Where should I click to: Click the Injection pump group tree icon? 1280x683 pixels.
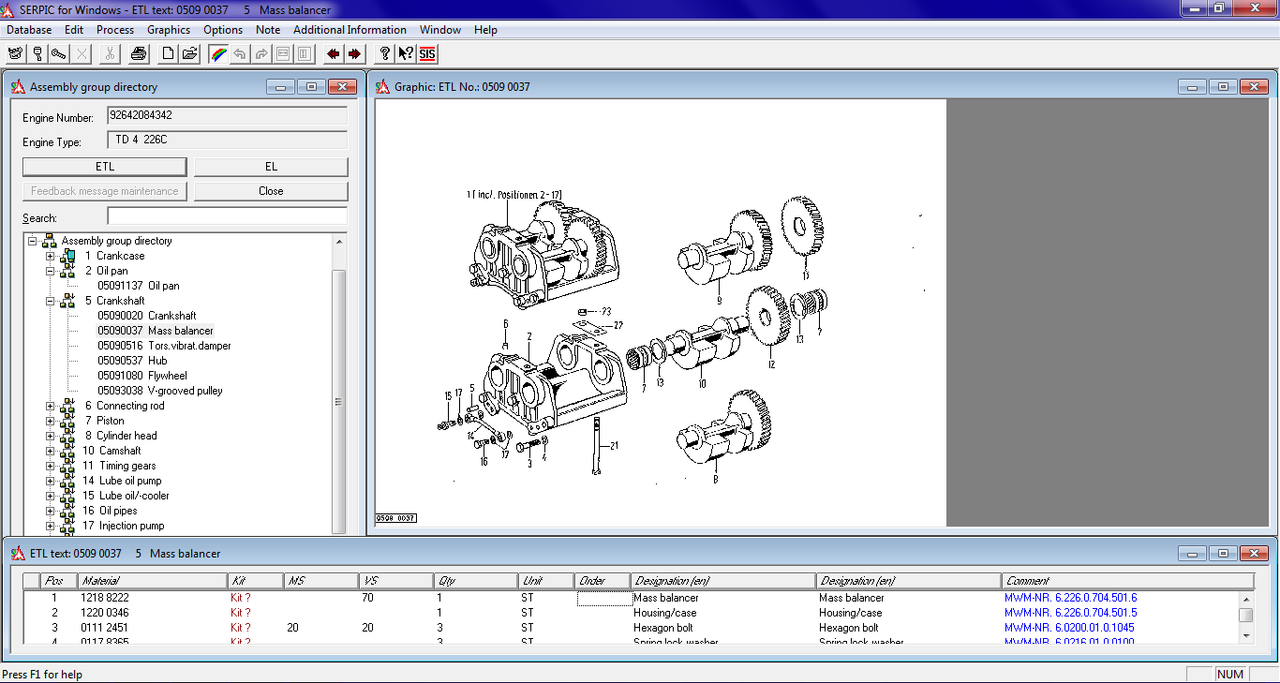tap(68, 526)
